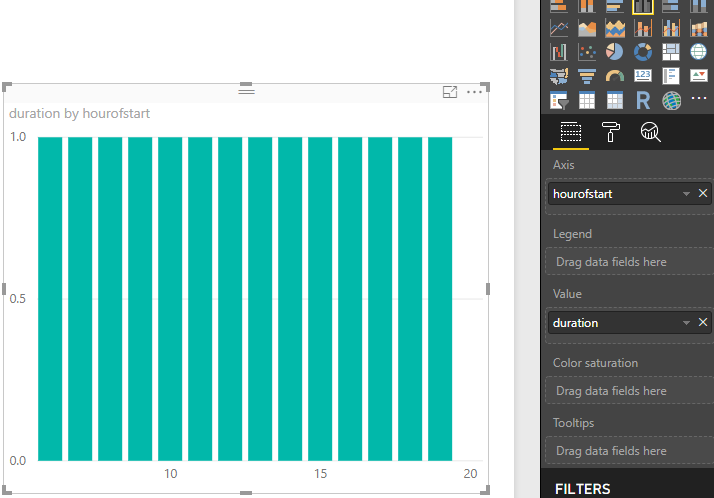Select the first teal bar in chart
Image resolution: width=714 pixels, height=498 pixels.
[50, 299]
